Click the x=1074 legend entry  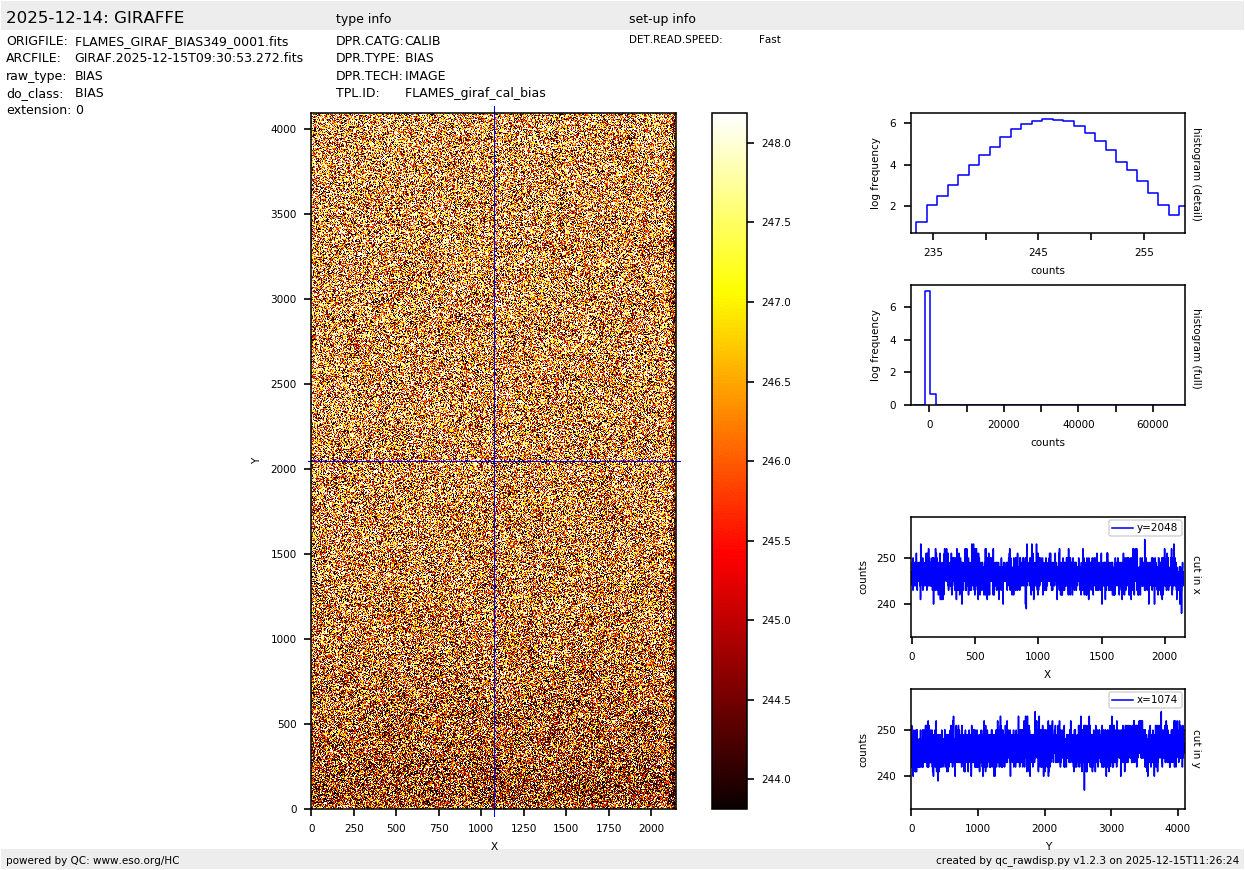pos(1145,700)
